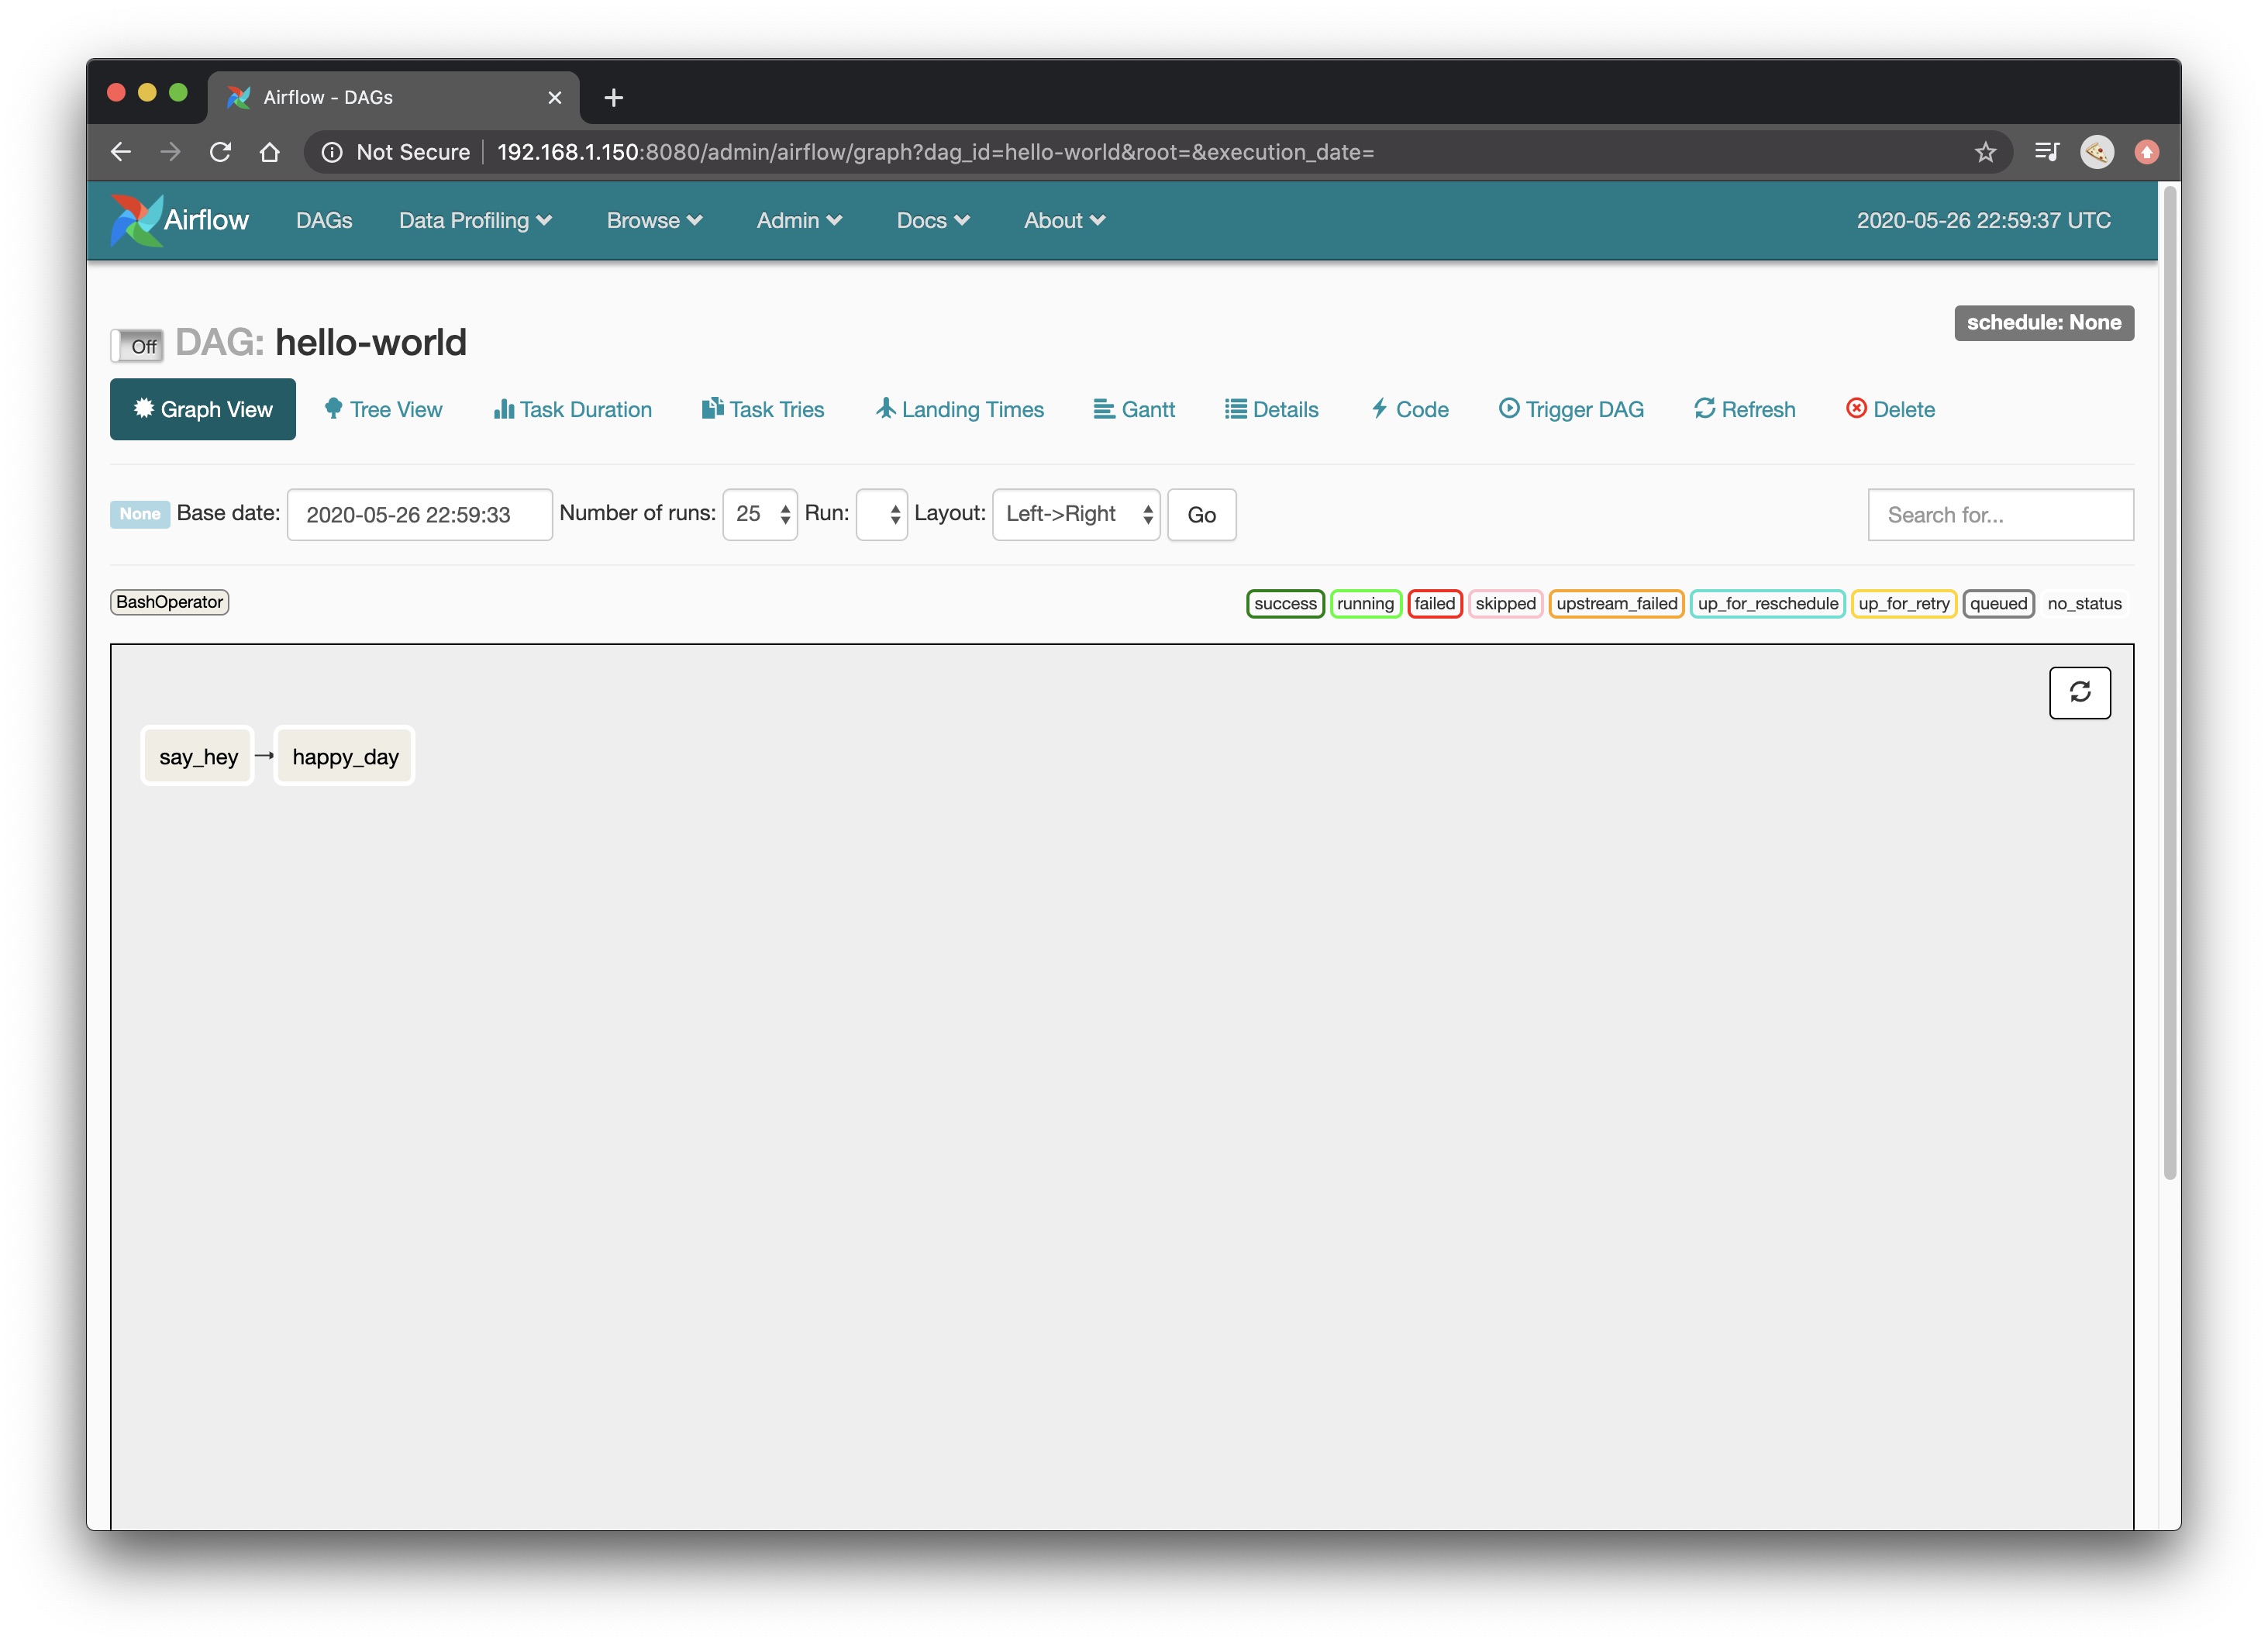Click the success status legend badge

[x=1284, y=603]
